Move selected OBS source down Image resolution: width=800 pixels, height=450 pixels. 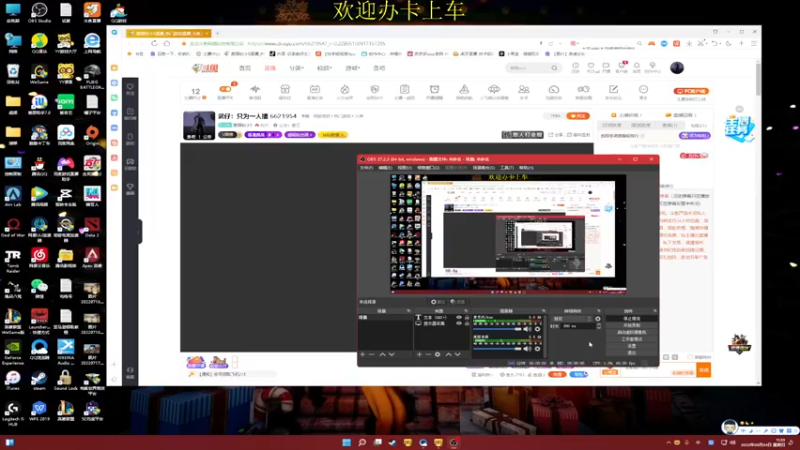tap(458, 354)
